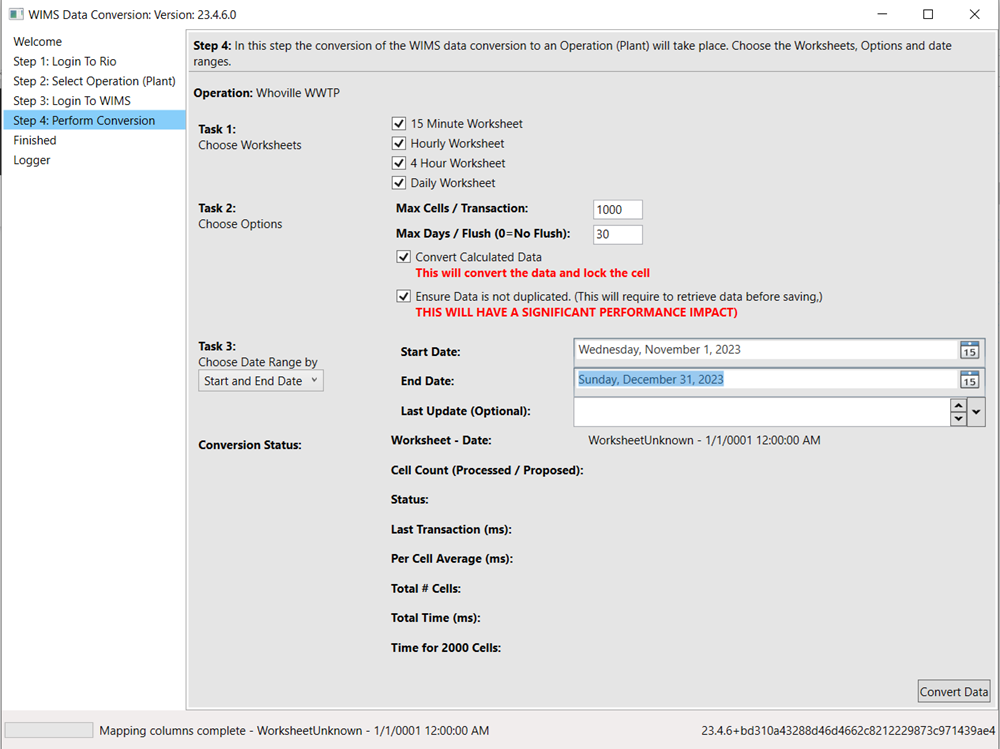The height and width of the screenshot is (749, 1000).
Task: Disable Ensure Data is not duplicated
Action: tap(404, 297)
